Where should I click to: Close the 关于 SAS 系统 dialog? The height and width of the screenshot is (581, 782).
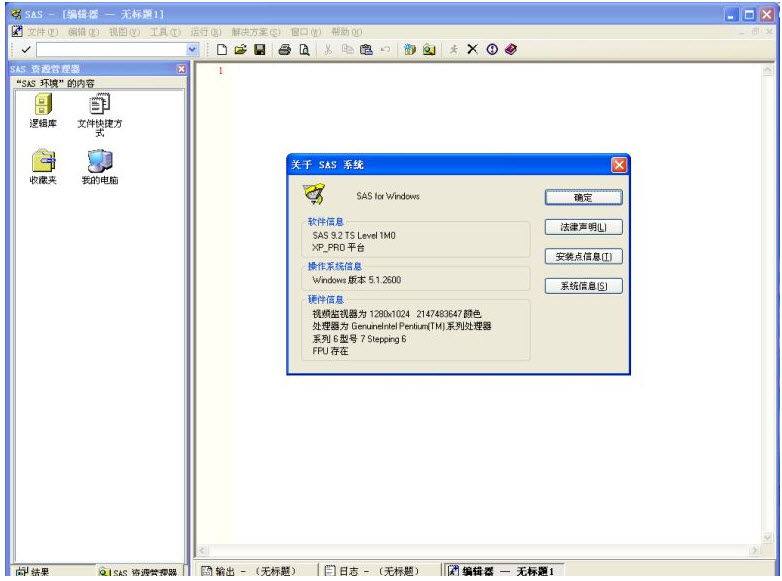pos(619,165)
